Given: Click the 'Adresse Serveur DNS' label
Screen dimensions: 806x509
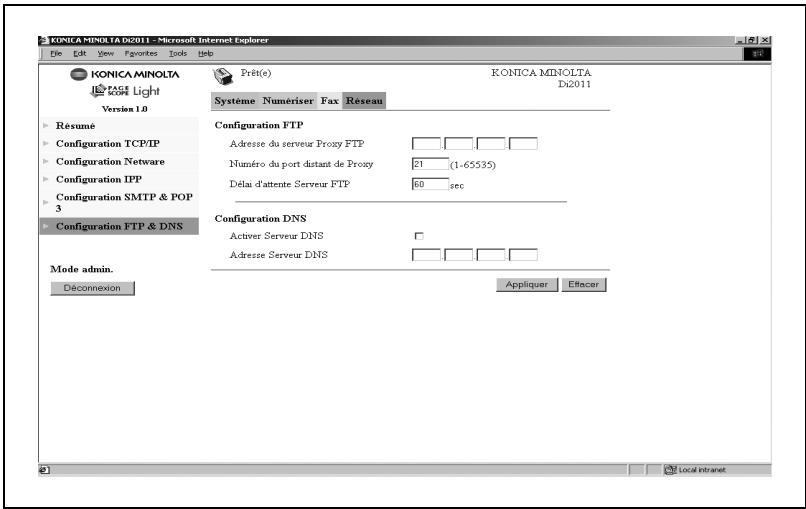Looking at the screenshot, I should coord(279,255).
